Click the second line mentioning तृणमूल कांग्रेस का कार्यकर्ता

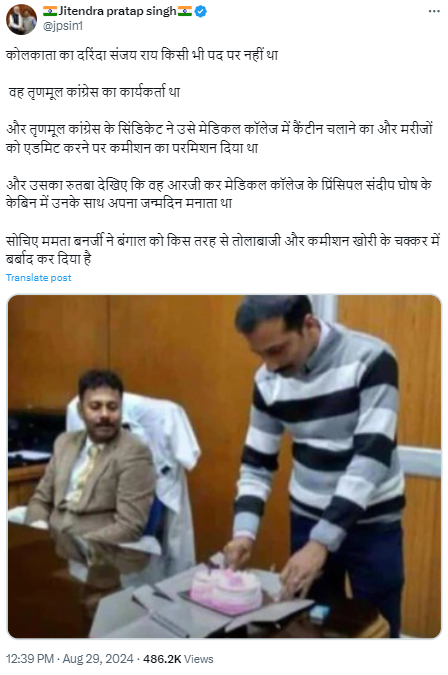click(x=94, y=92)
